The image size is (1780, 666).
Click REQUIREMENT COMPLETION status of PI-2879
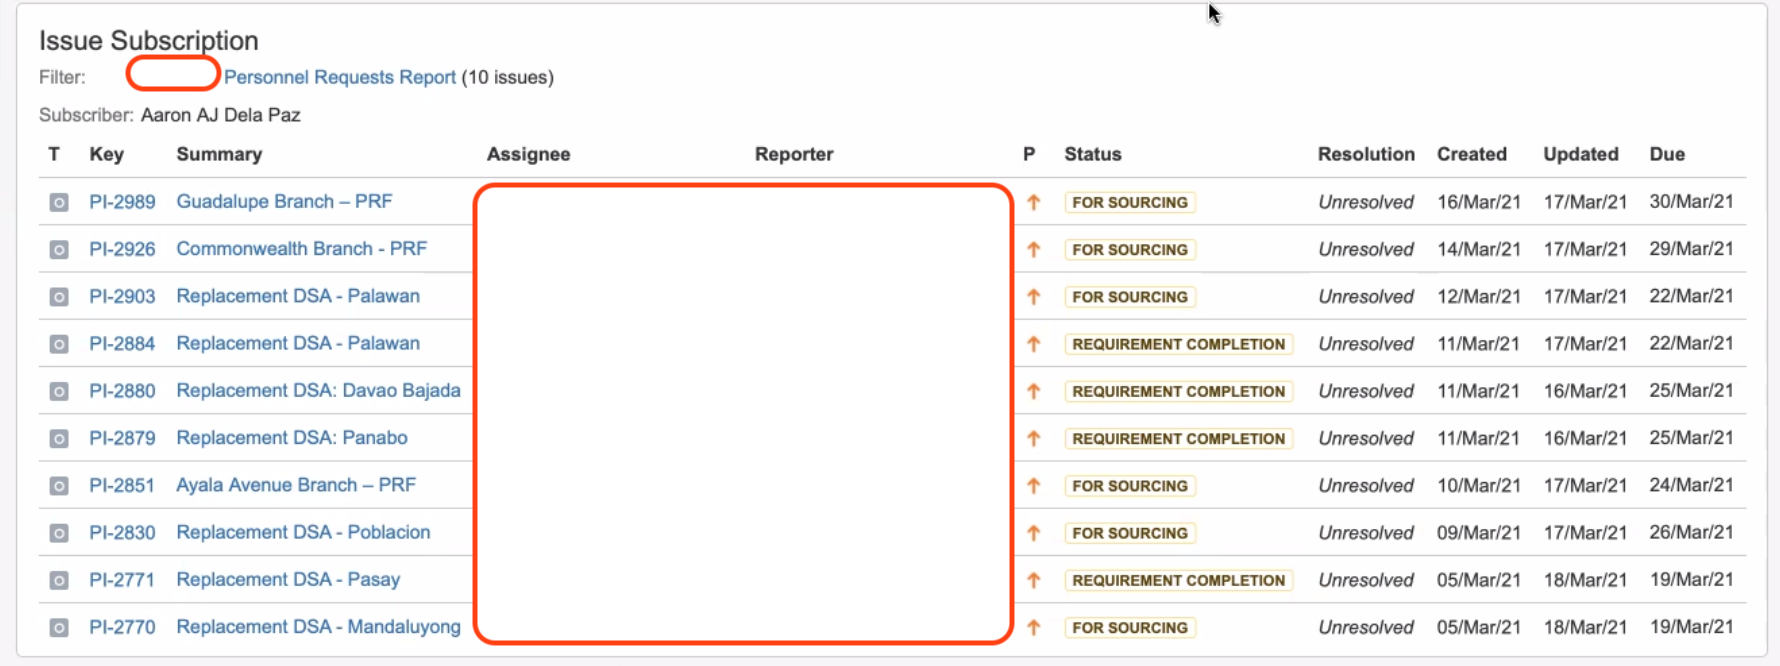coord(1179,439)
